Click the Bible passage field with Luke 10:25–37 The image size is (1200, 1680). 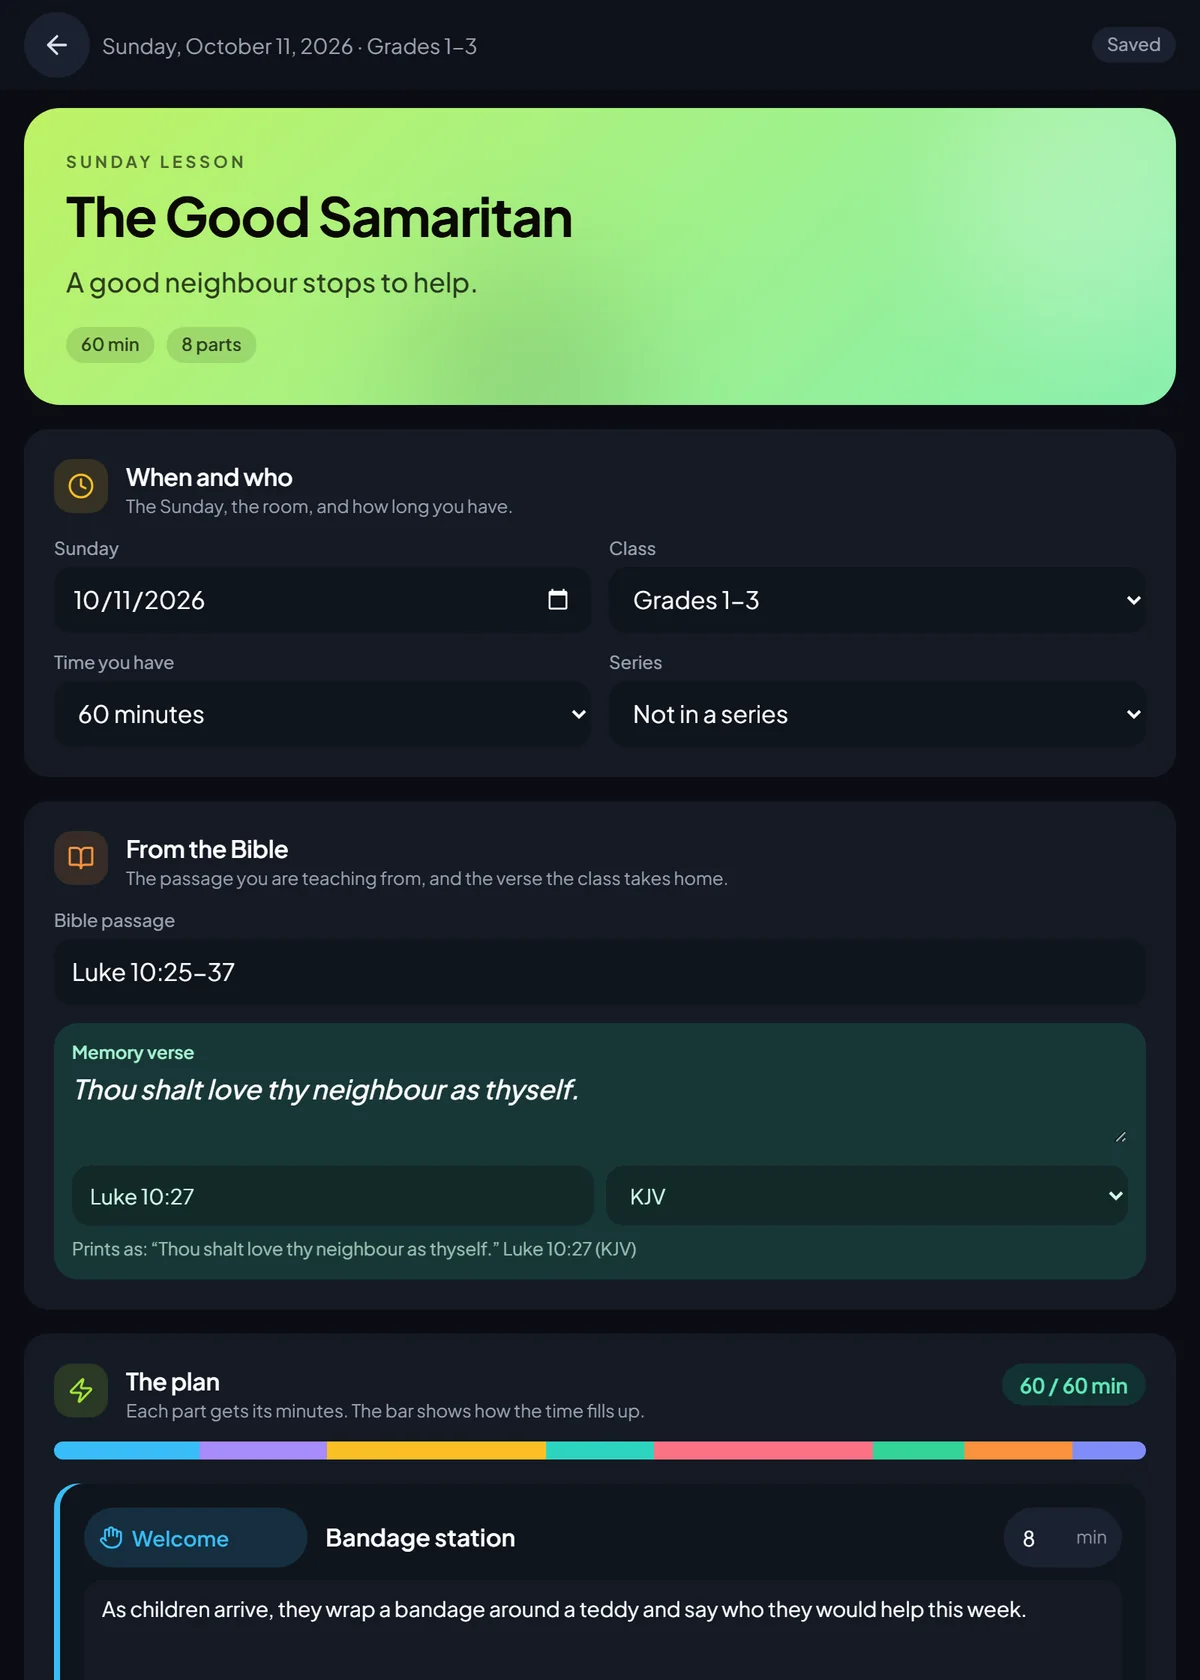tap(600, 972)
